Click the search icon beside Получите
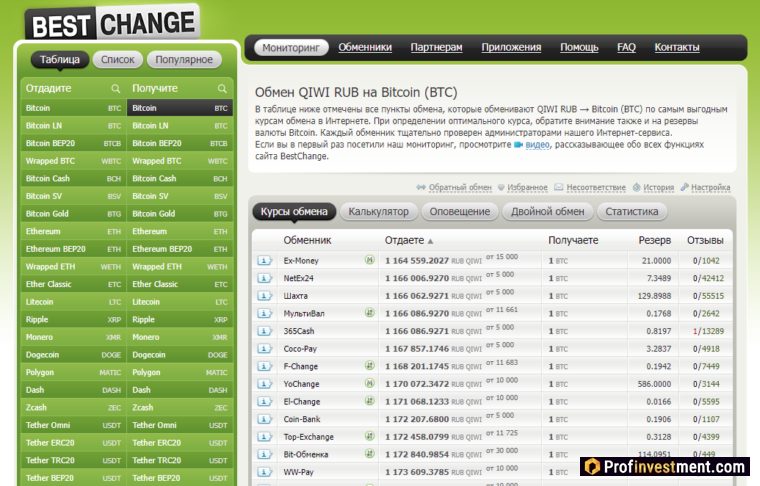Screen dimensions: 760x486 tap(222, 89)
